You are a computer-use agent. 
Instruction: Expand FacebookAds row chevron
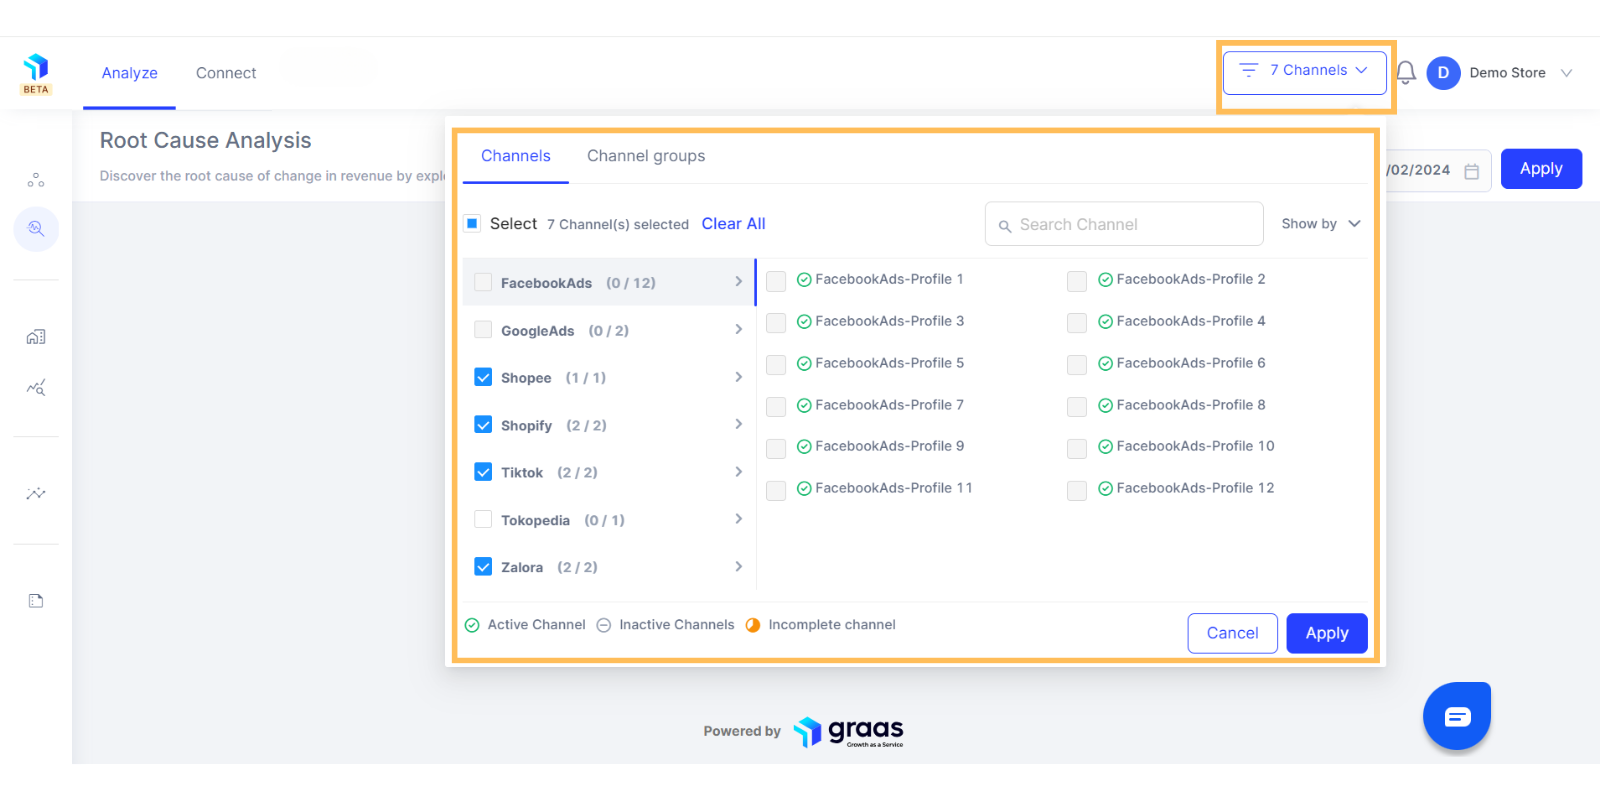pos(739,282)
